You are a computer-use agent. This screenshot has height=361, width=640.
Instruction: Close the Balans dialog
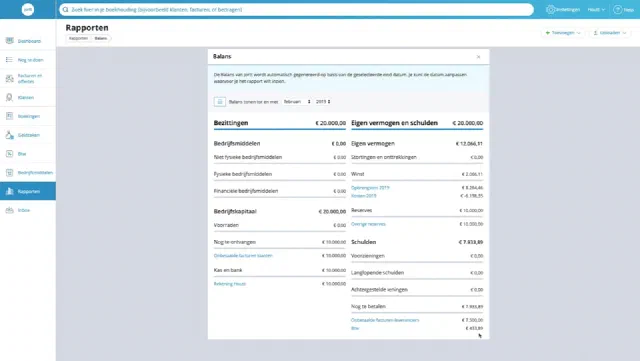[478, 57]
